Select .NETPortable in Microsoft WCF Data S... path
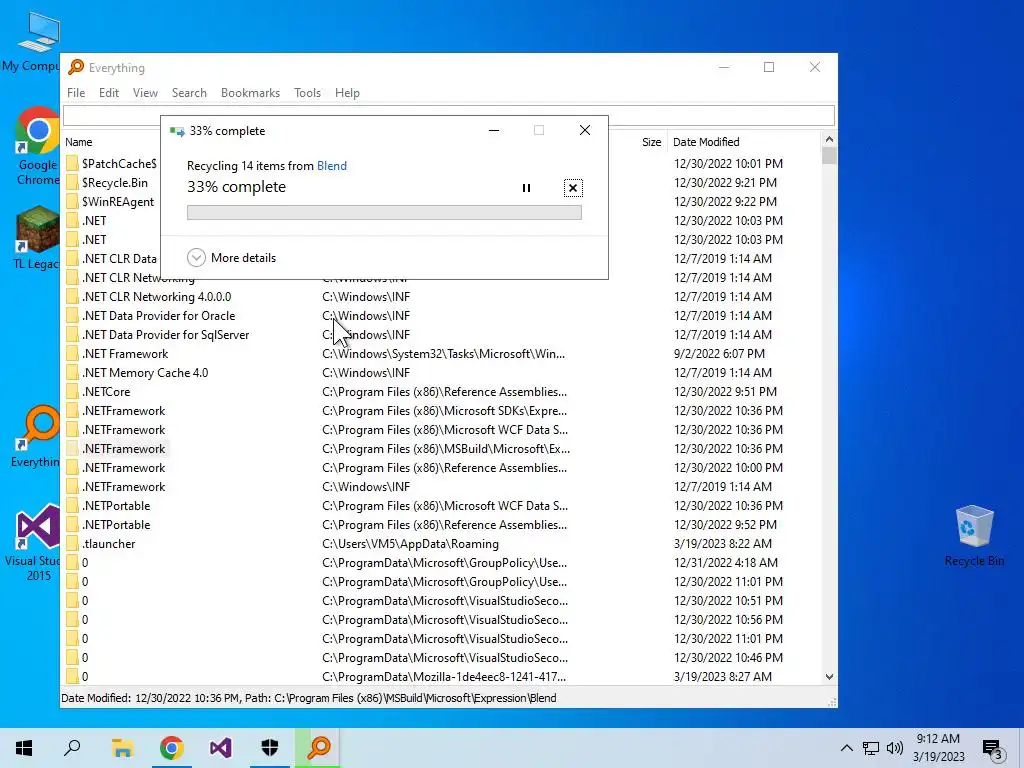This screenshot has height=768, width=1024. click(116, 505)
